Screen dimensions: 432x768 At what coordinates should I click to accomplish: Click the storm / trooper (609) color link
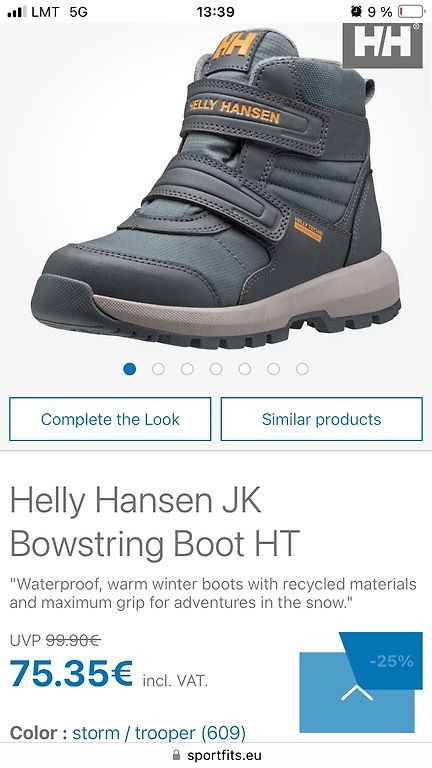coord(159,733)
